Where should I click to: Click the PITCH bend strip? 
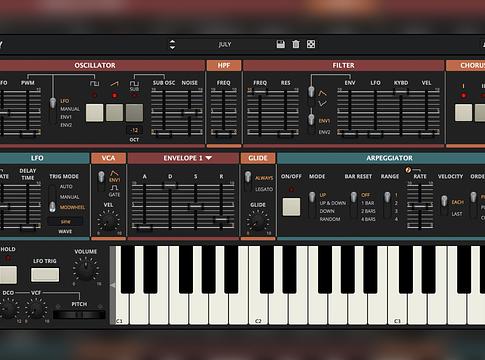(x=79, y=314)
